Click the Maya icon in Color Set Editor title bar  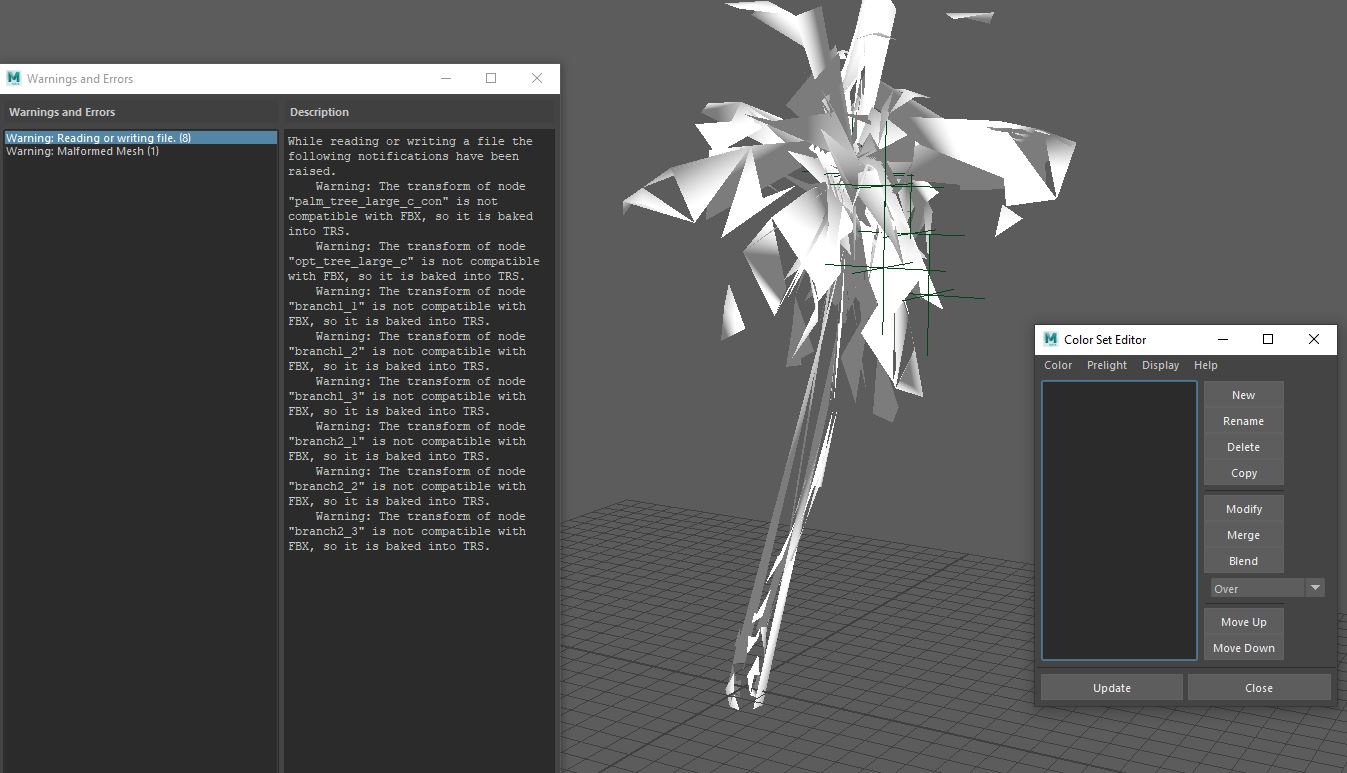coord(1050,340)
